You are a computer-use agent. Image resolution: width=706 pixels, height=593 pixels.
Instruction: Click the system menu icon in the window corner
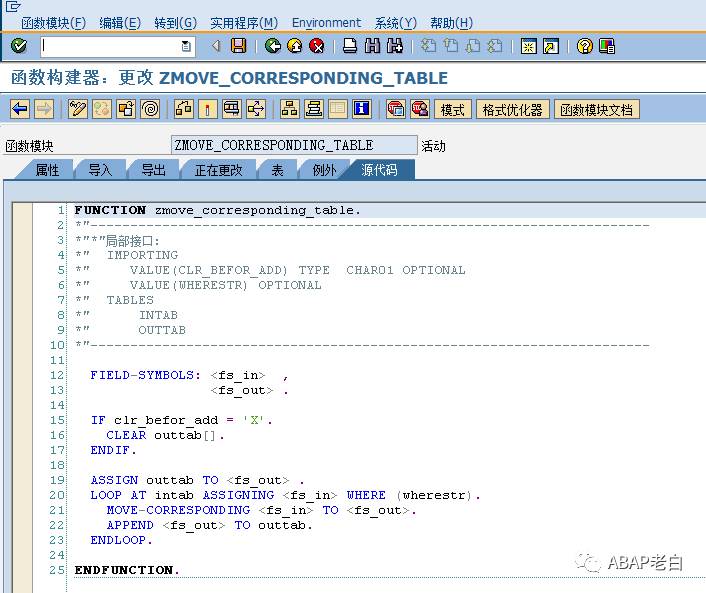13,6
